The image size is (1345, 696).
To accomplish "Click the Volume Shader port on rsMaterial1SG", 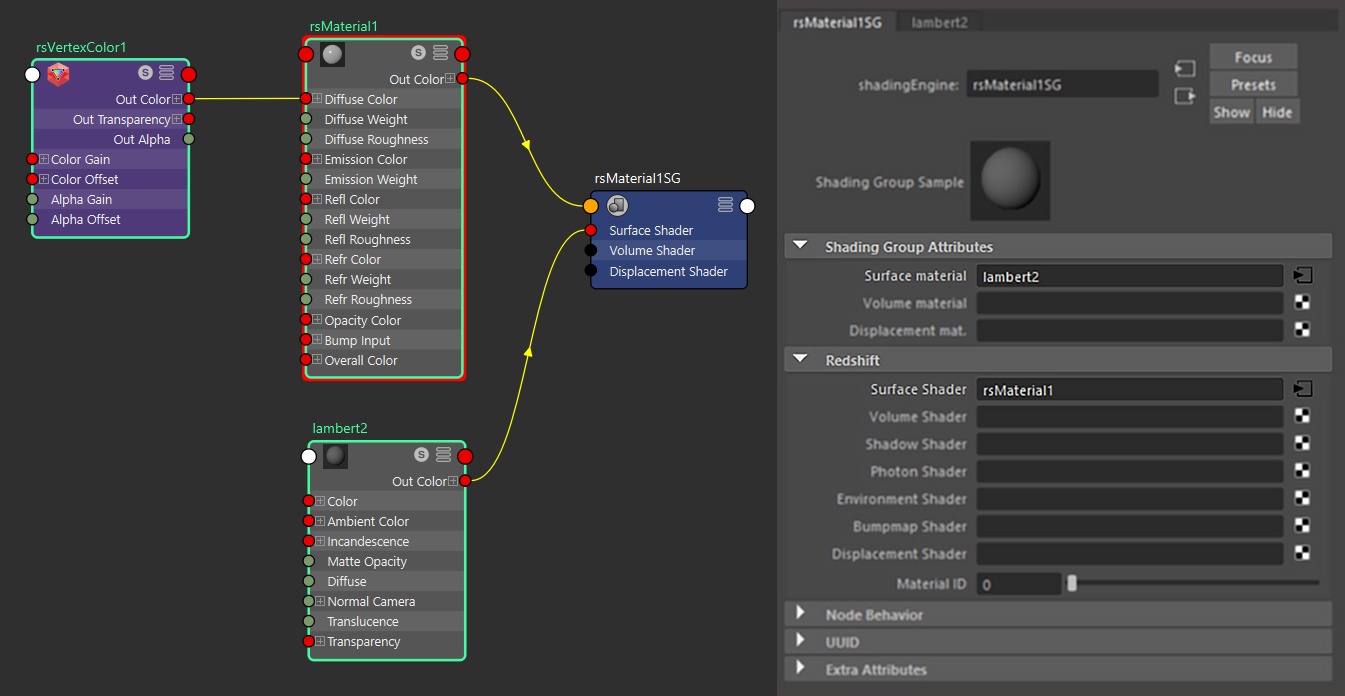I will tap(591, 250).
